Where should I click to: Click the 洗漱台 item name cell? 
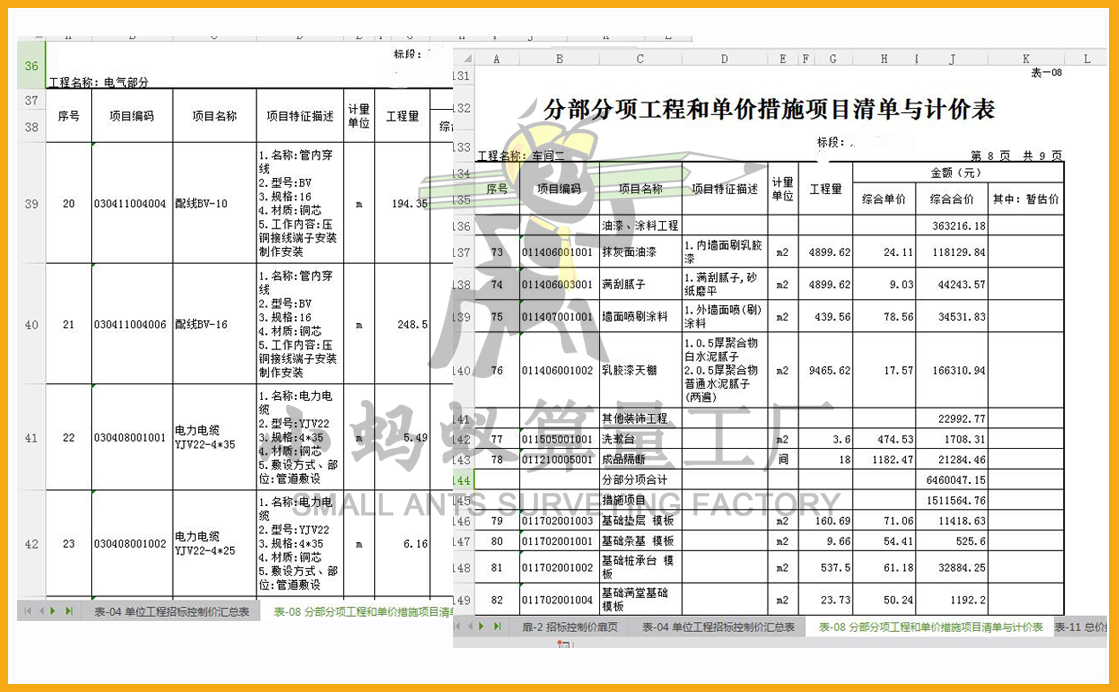coord(639,439)
